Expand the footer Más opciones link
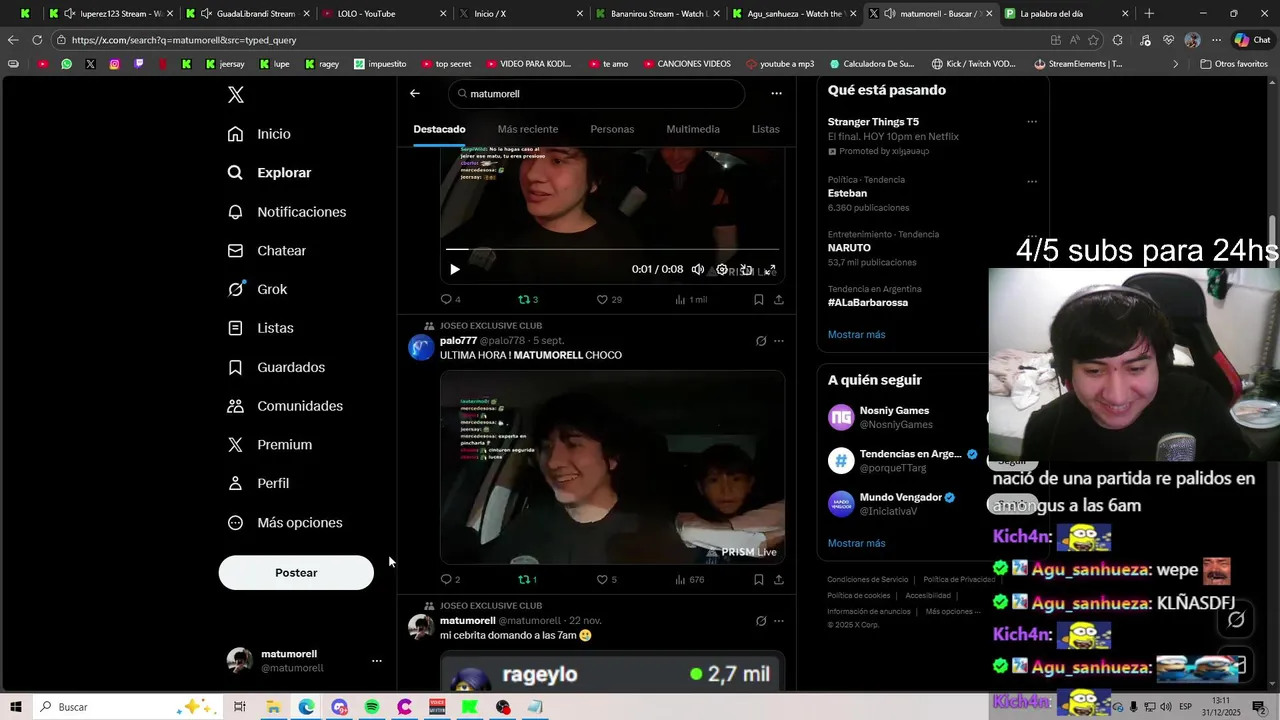The image size is (1280, 720). (x=953, y=612)
